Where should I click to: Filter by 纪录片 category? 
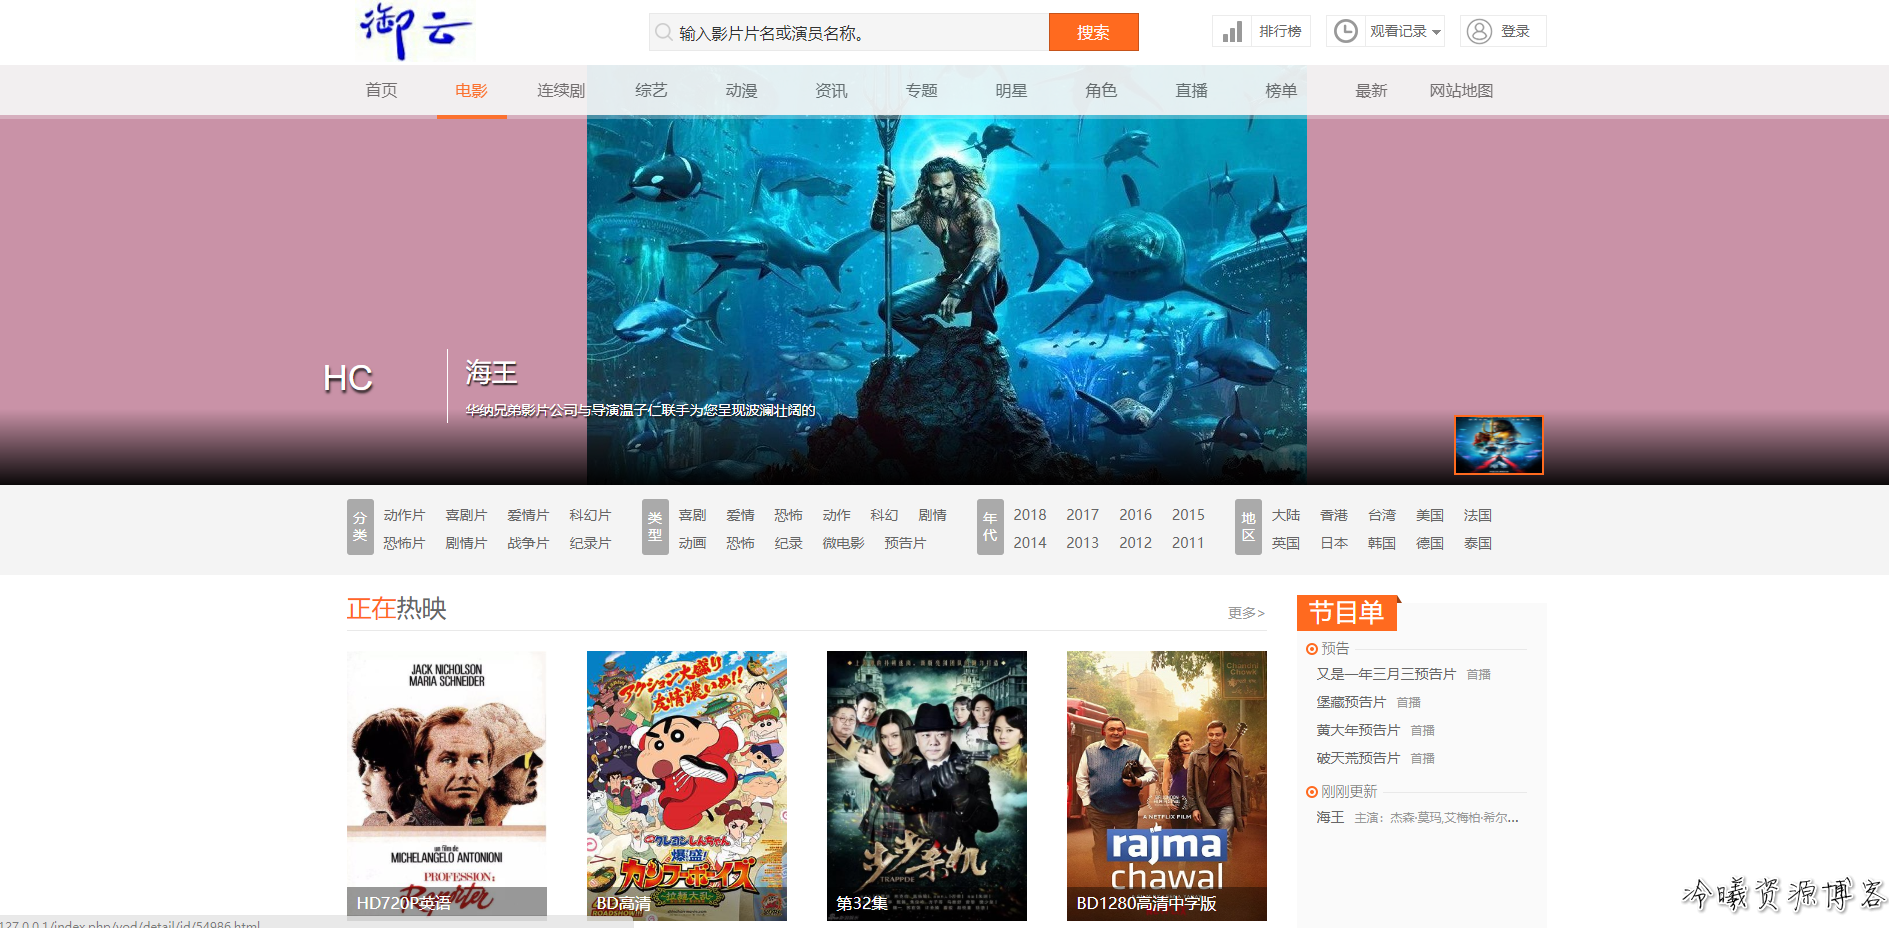590,543
